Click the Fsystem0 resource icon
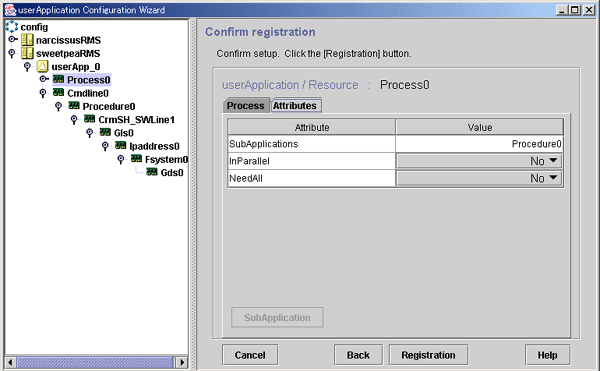 (136, 159)
